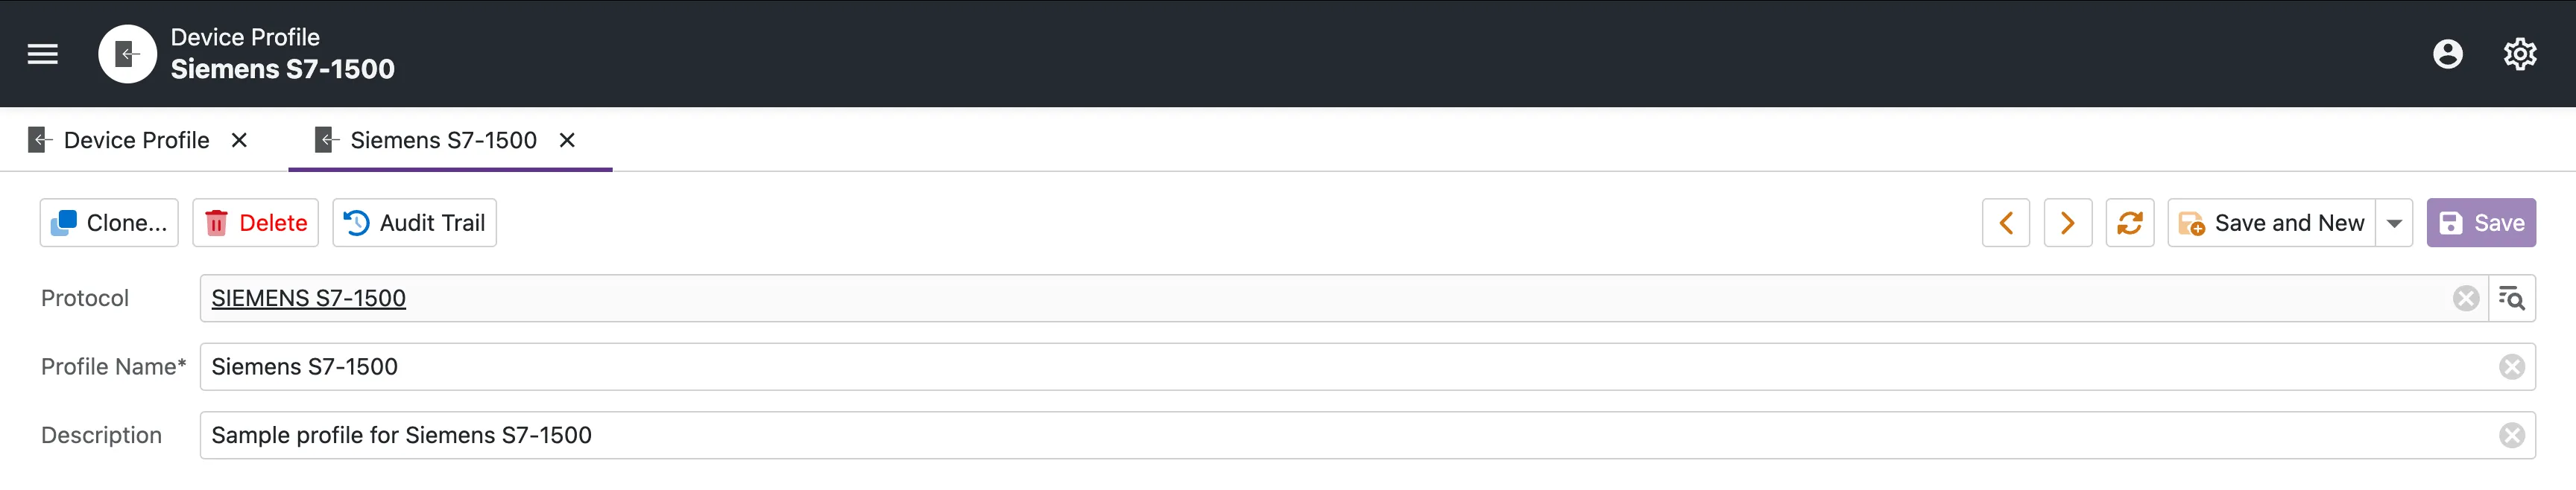Open the SIEMENS S7-1500 protocol link
Screen dimensions: 2576x490
click(x=308, y=298)
